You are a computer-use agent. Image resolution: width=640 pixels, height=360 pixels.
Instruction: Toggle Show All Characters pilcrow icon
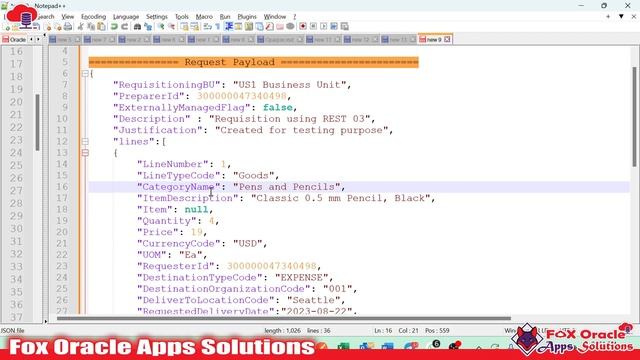(x=218, y=27)
